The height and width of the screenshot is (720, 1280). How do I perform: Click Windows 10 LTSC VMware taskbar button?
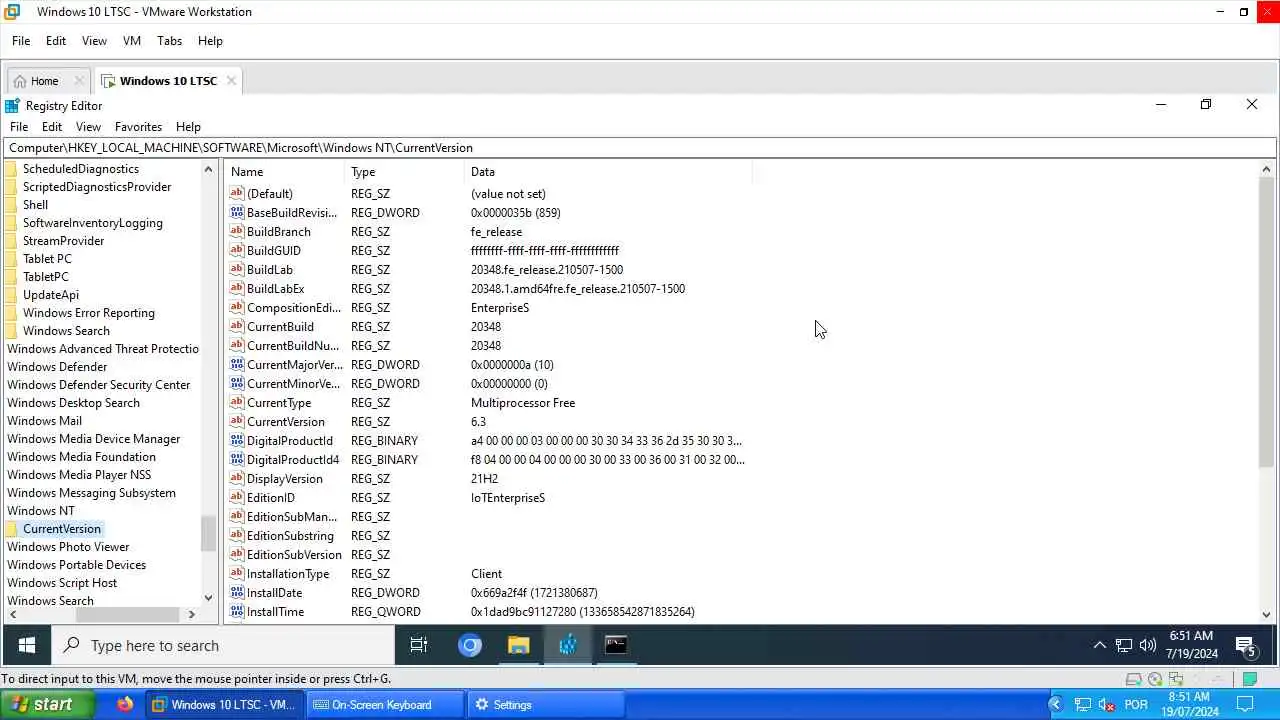(x=225, y=705)
